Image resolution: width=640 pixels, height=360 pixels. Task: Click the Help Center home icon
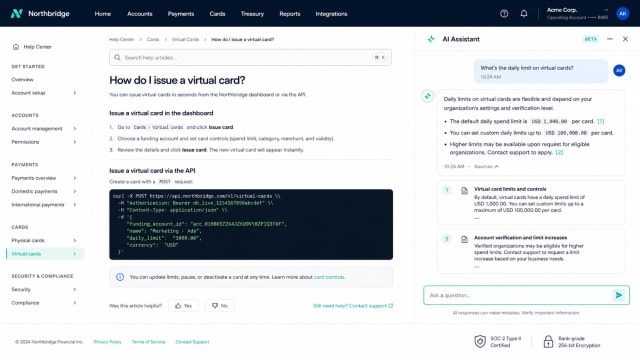coord(16,47)
